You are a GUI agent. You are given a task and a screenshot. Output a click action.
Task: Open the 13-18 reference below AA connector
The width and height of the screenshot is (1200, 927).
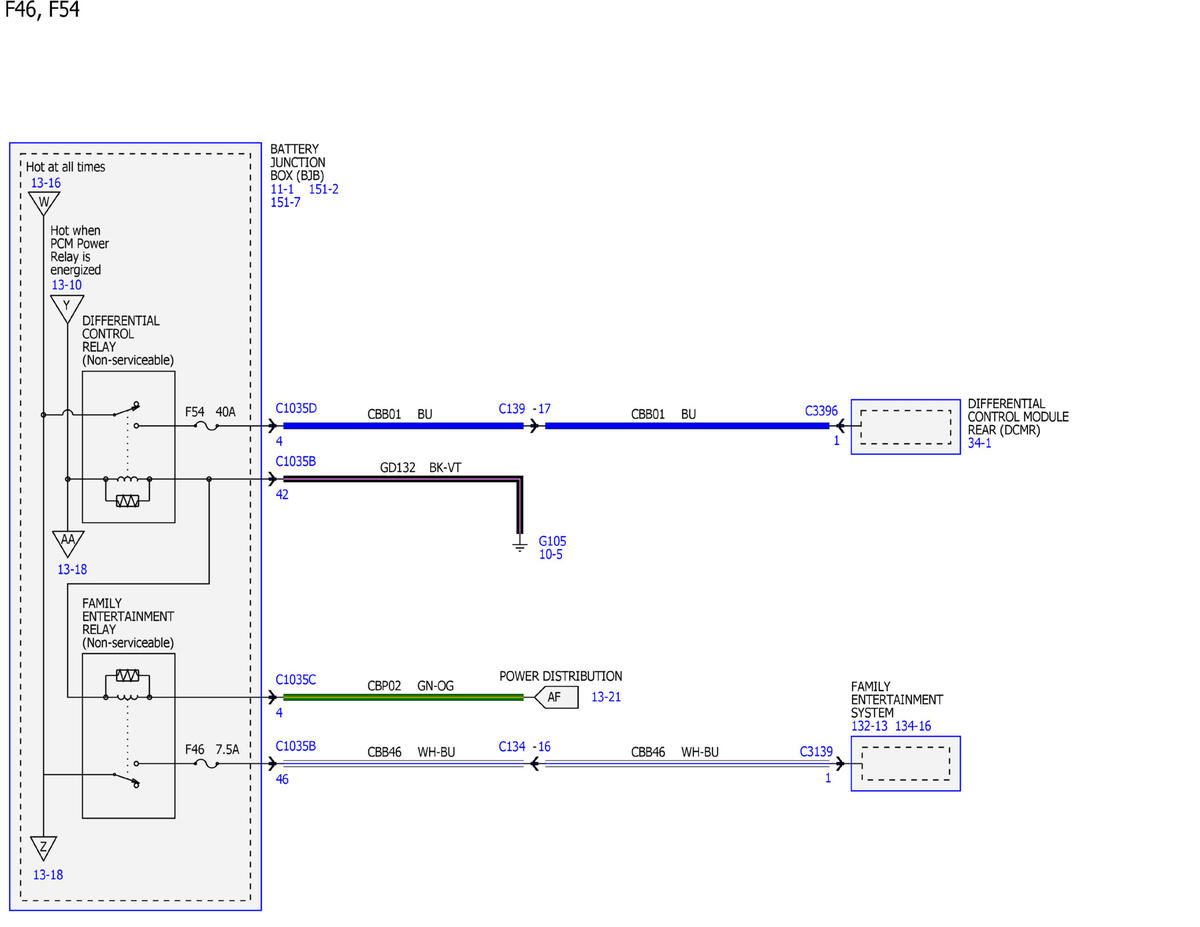click(x=73, y=569)
